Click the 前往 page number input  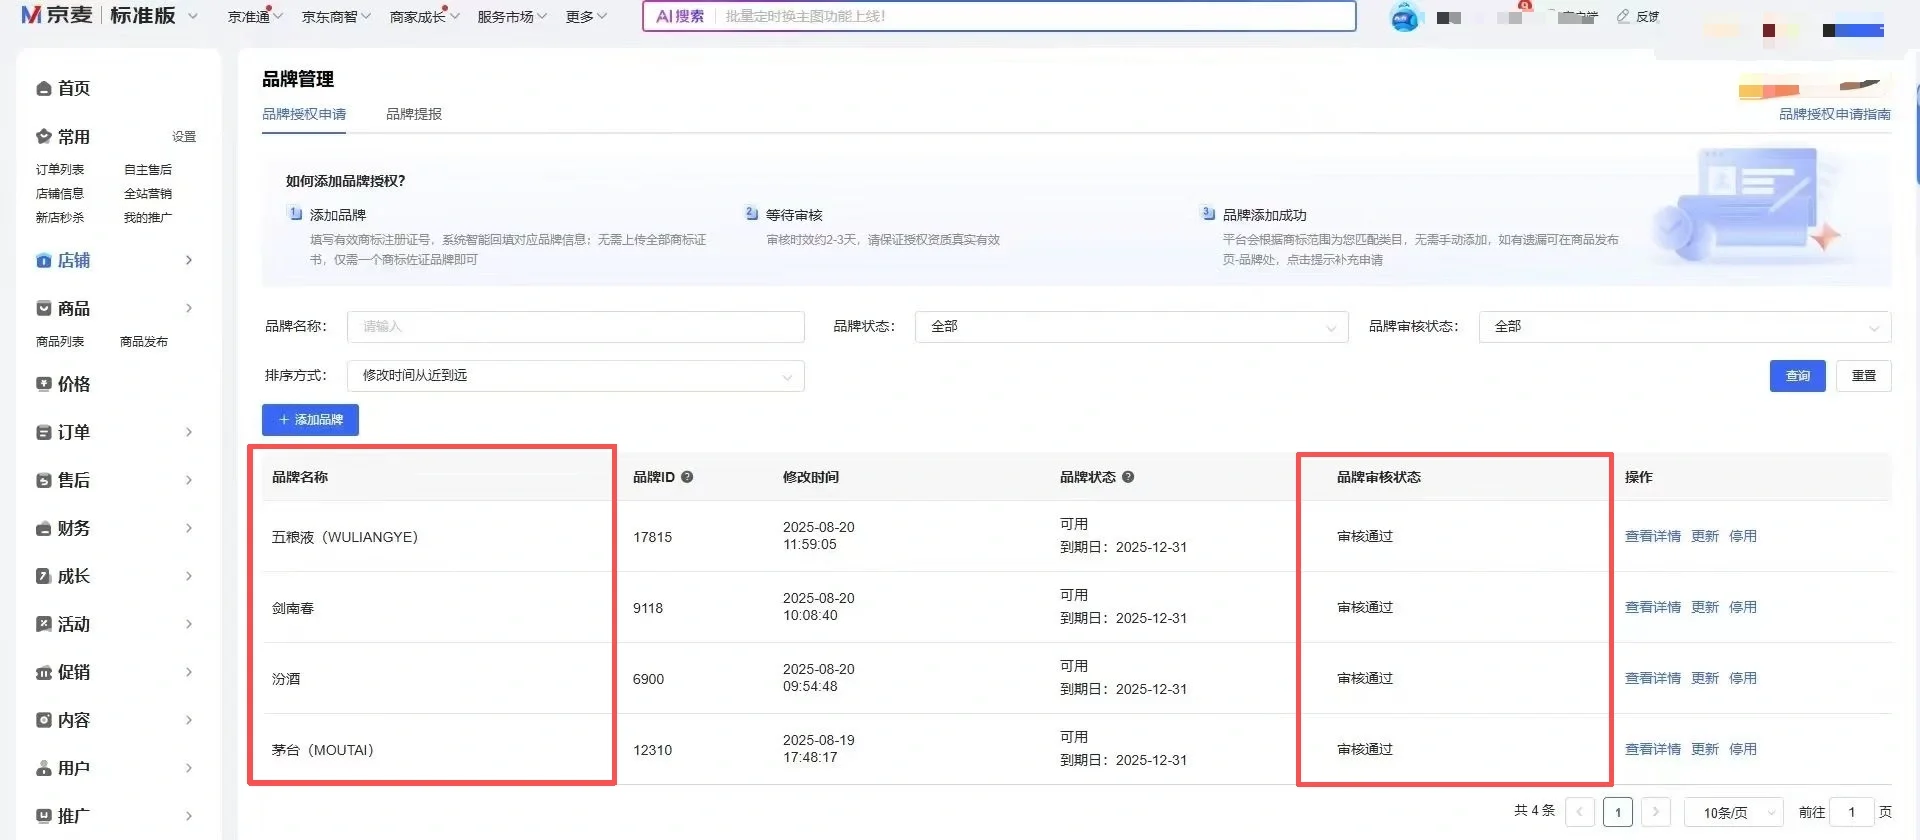point(1851,813)
